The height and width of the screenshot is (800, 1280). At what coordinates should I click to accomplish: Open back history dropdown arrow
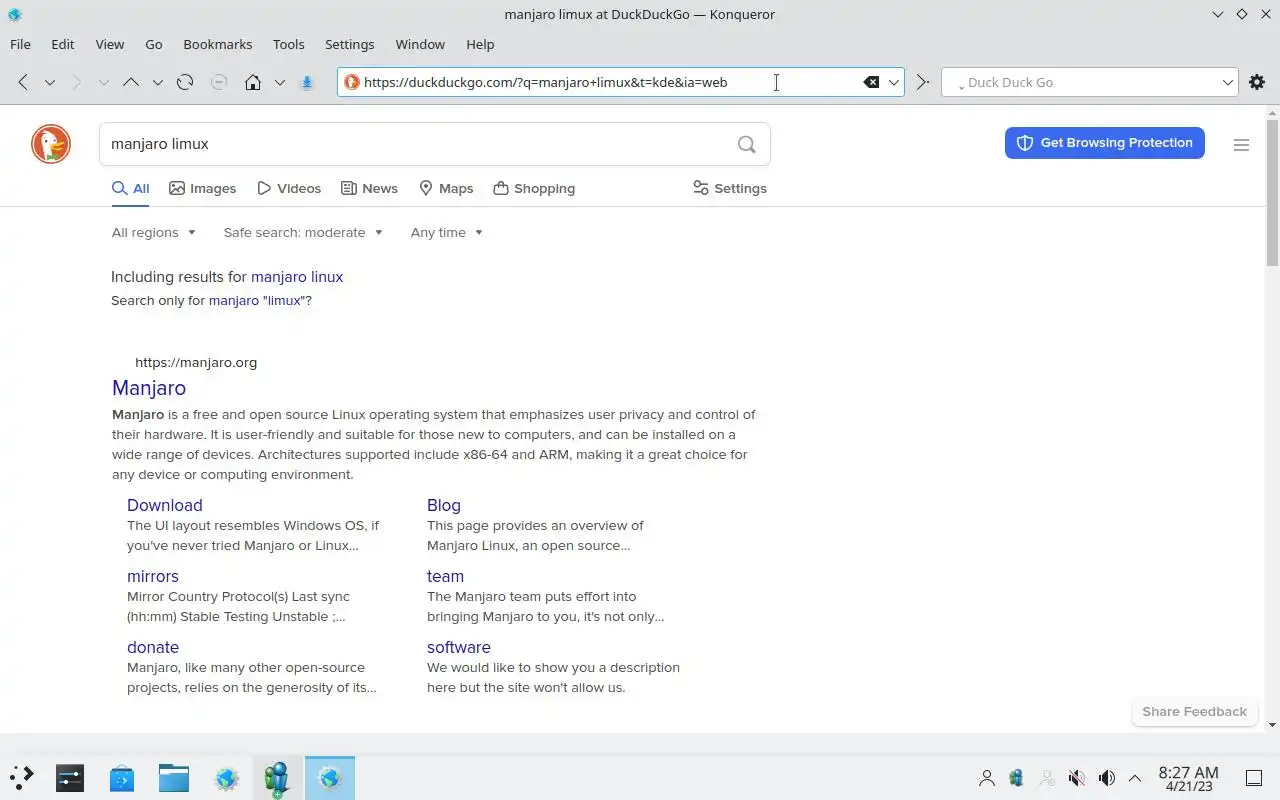pyautogui.click(x=49, y=82)
